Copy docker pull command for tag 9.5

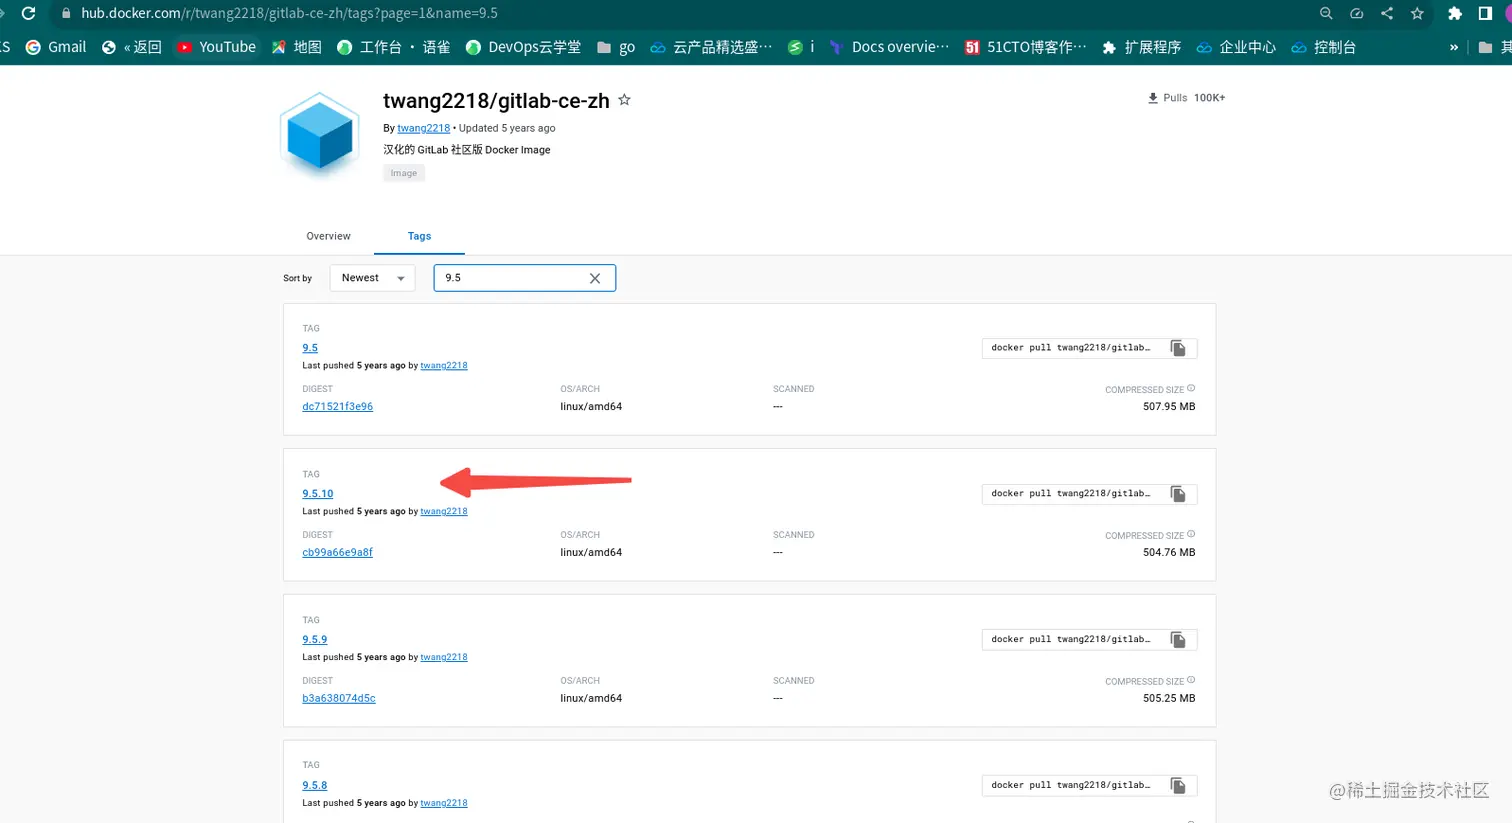pyautogui.click(x=1178, y=348)
